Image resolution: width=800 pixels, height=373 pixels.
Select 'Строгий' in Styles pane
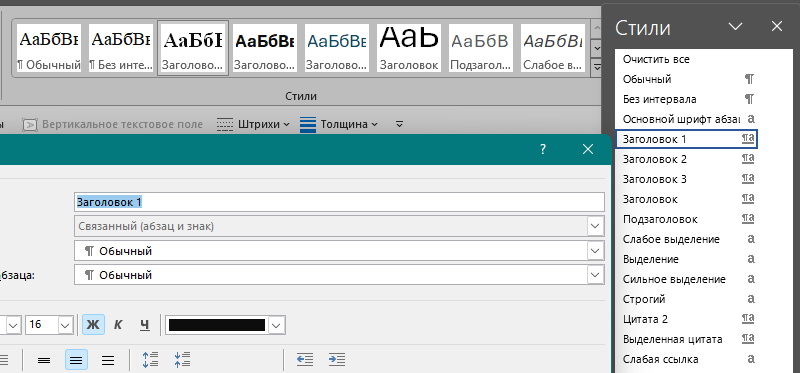point(686,299)
